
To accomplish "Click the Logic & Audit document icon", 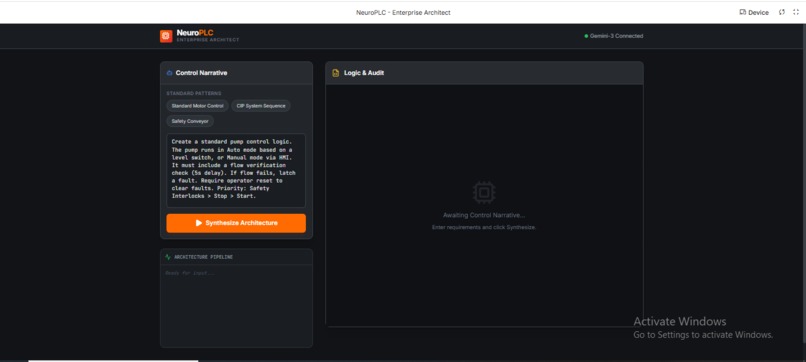I will coord(336,73).
